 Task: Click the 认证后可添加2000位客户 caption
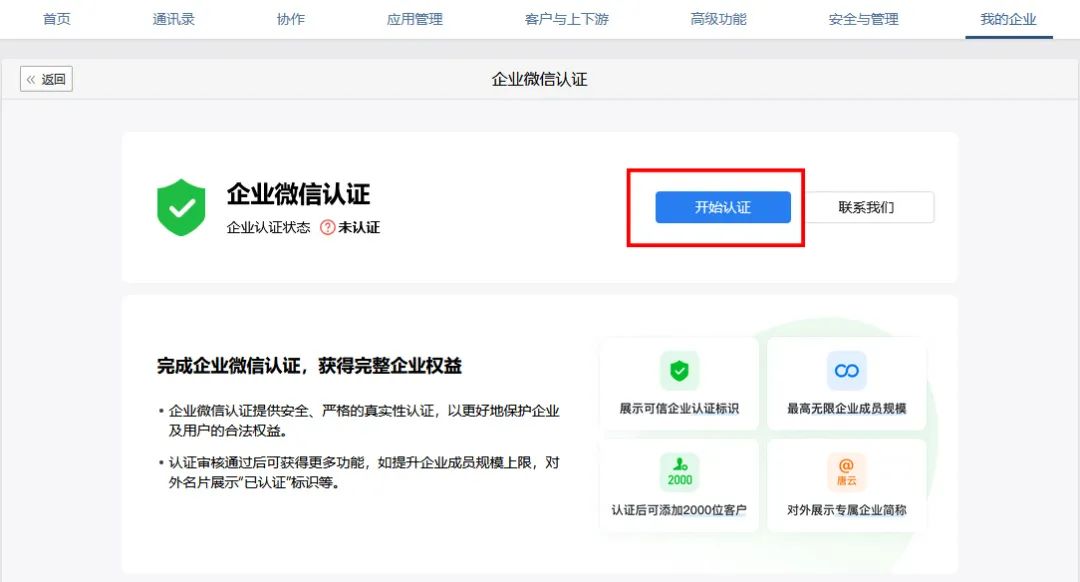click(x=679, y=510)
